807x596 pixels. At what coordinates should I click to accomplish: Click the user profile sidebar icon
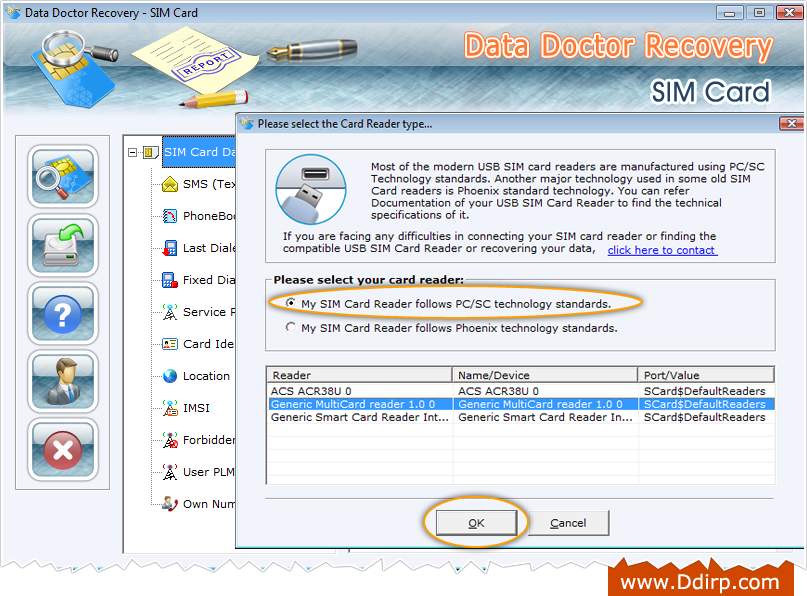[63, 381]
